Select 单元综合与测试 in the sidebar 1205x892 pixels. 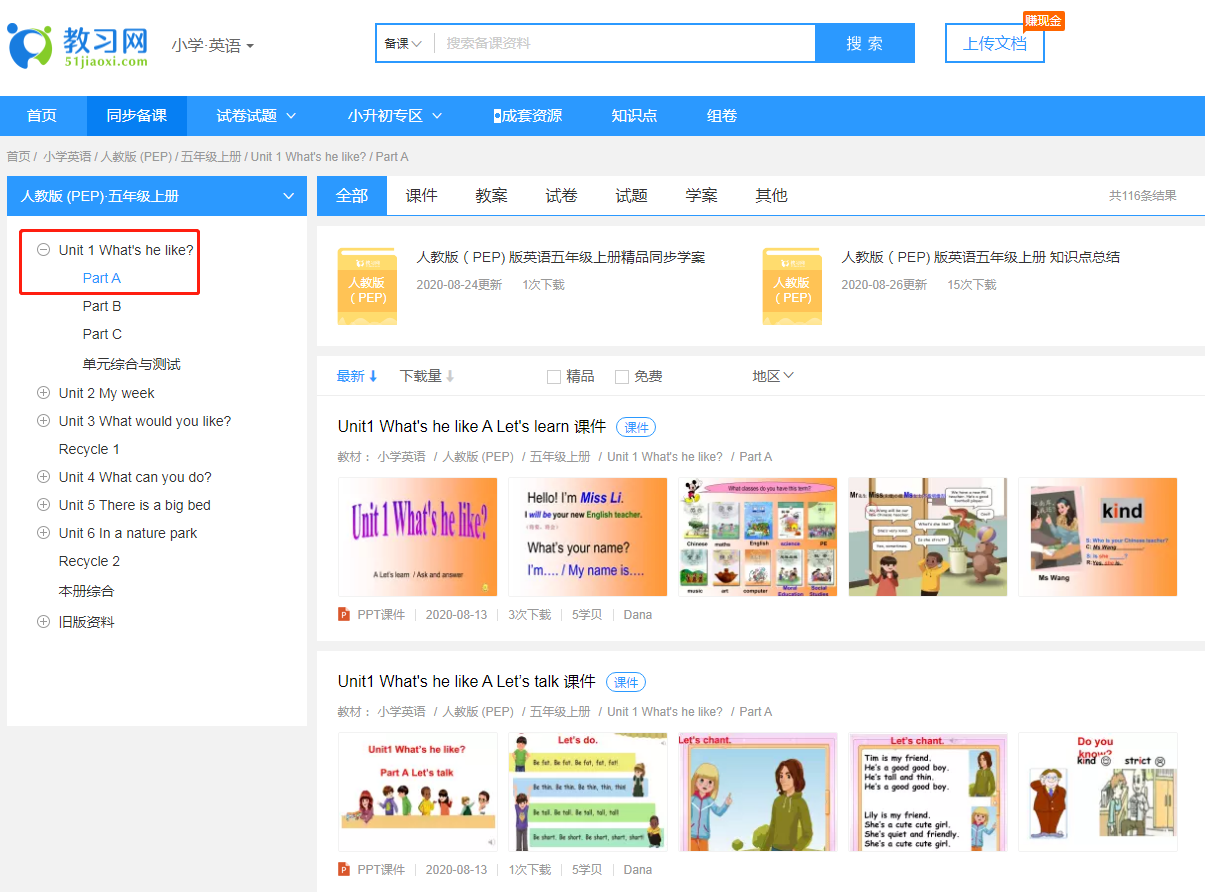point(132,364)
